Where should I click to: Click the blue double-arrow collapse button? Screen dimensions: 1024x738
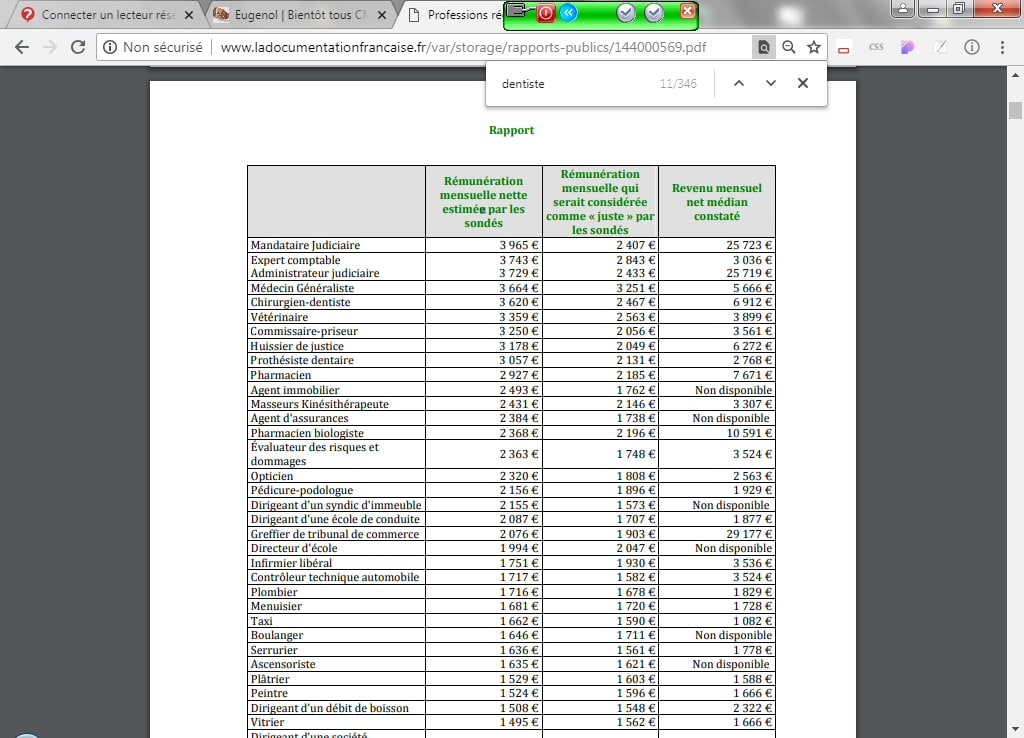568,13
